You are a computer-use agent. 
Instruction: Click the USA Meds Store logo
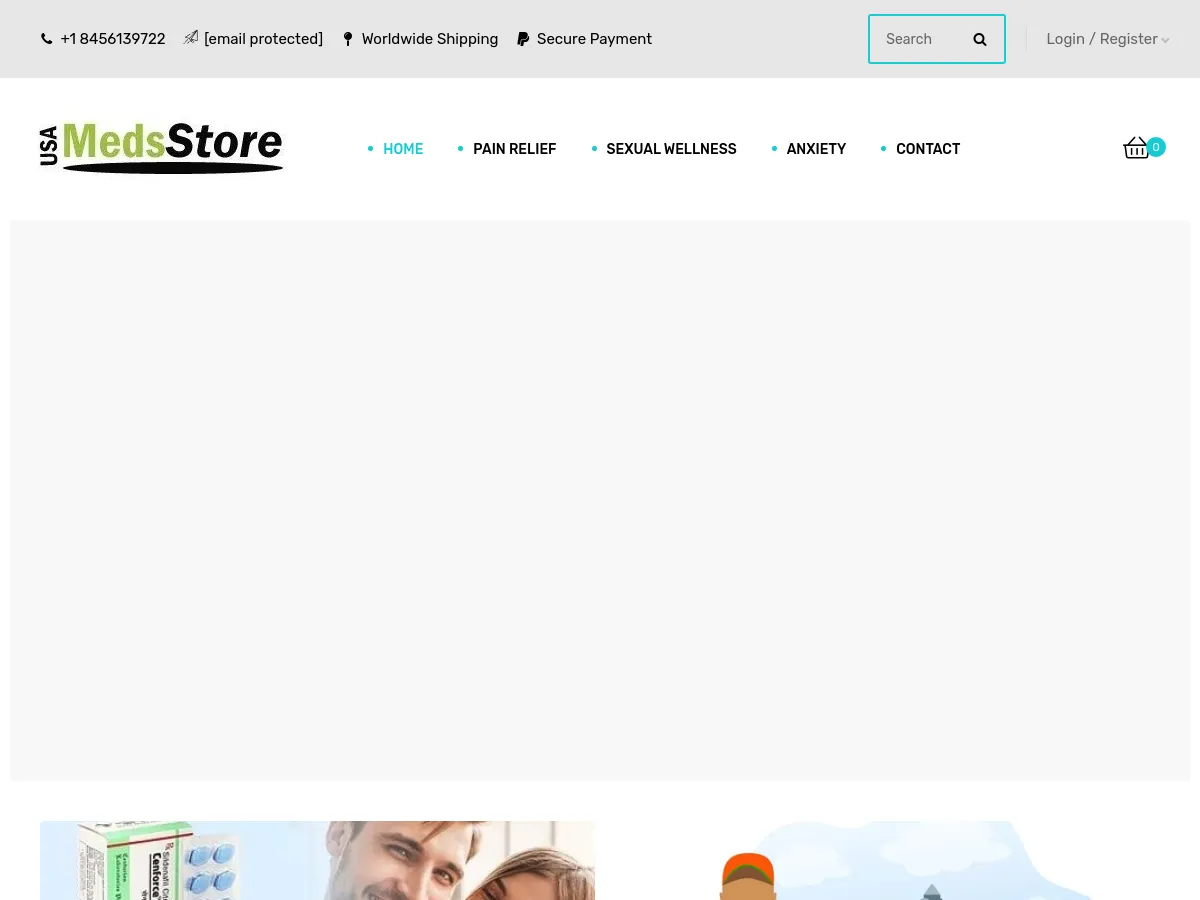coord(161,148)
